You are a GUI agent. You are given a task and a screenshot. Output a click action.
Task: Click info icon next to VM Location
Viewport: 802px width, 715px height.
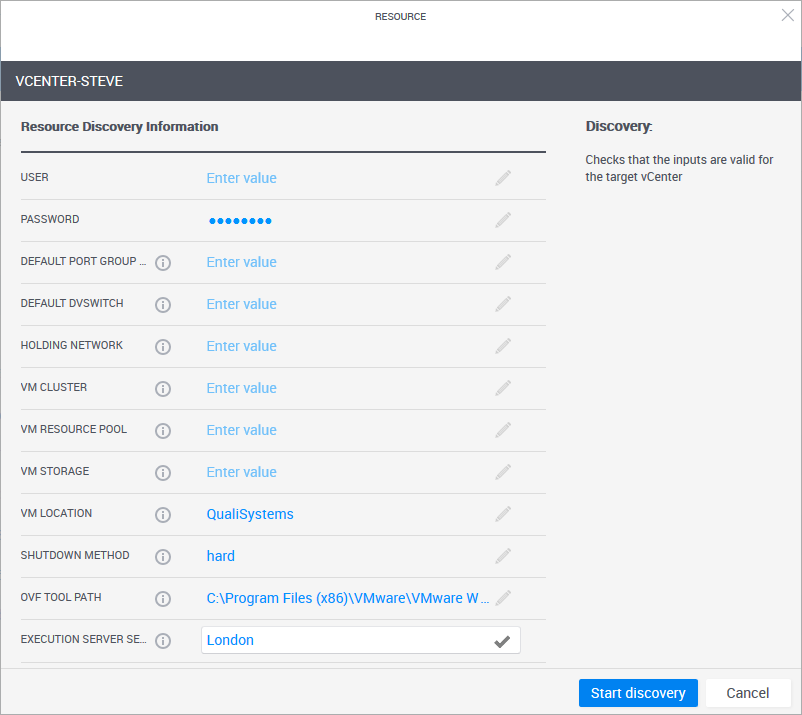pos(163,515)
